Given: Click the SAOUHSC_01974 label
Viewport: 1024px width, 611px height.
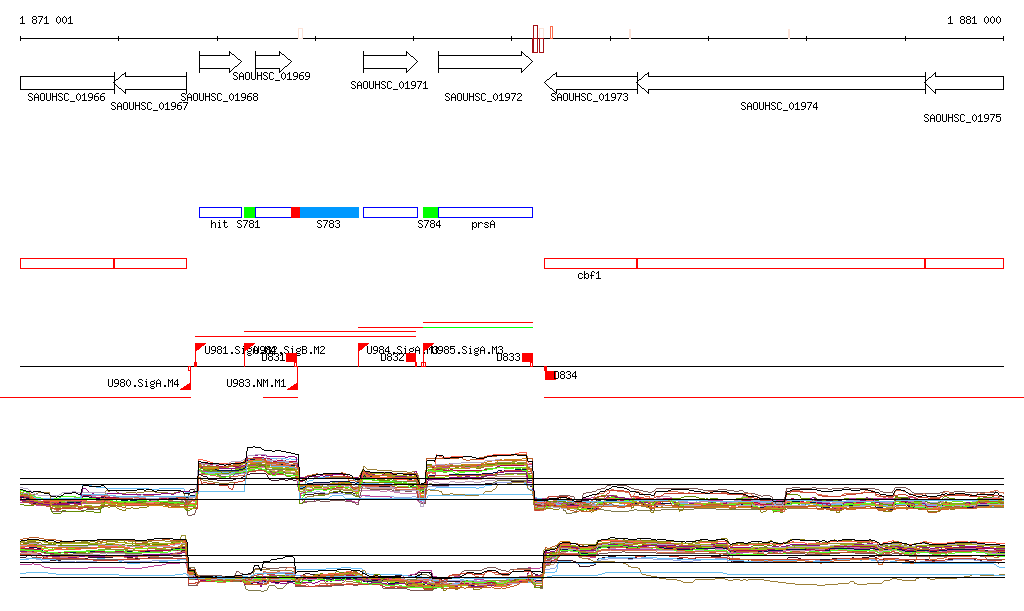Looking at the screenshot, I should 779,106.
